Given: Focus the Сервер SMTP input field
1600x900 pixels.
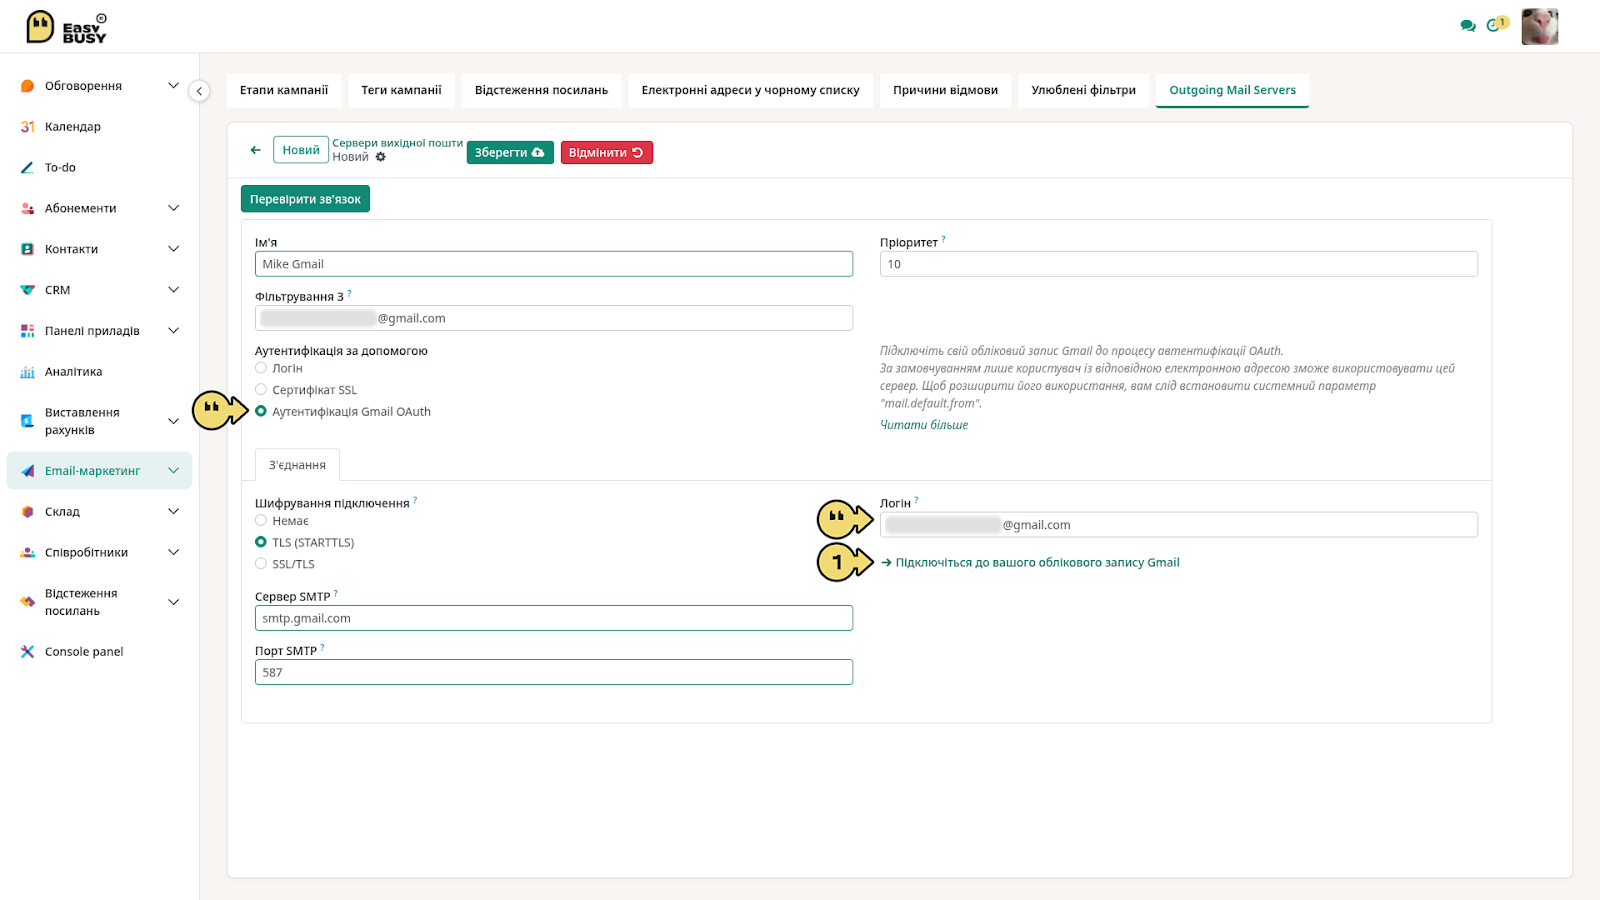Looking at the screenshot, I should coord(554,618).
